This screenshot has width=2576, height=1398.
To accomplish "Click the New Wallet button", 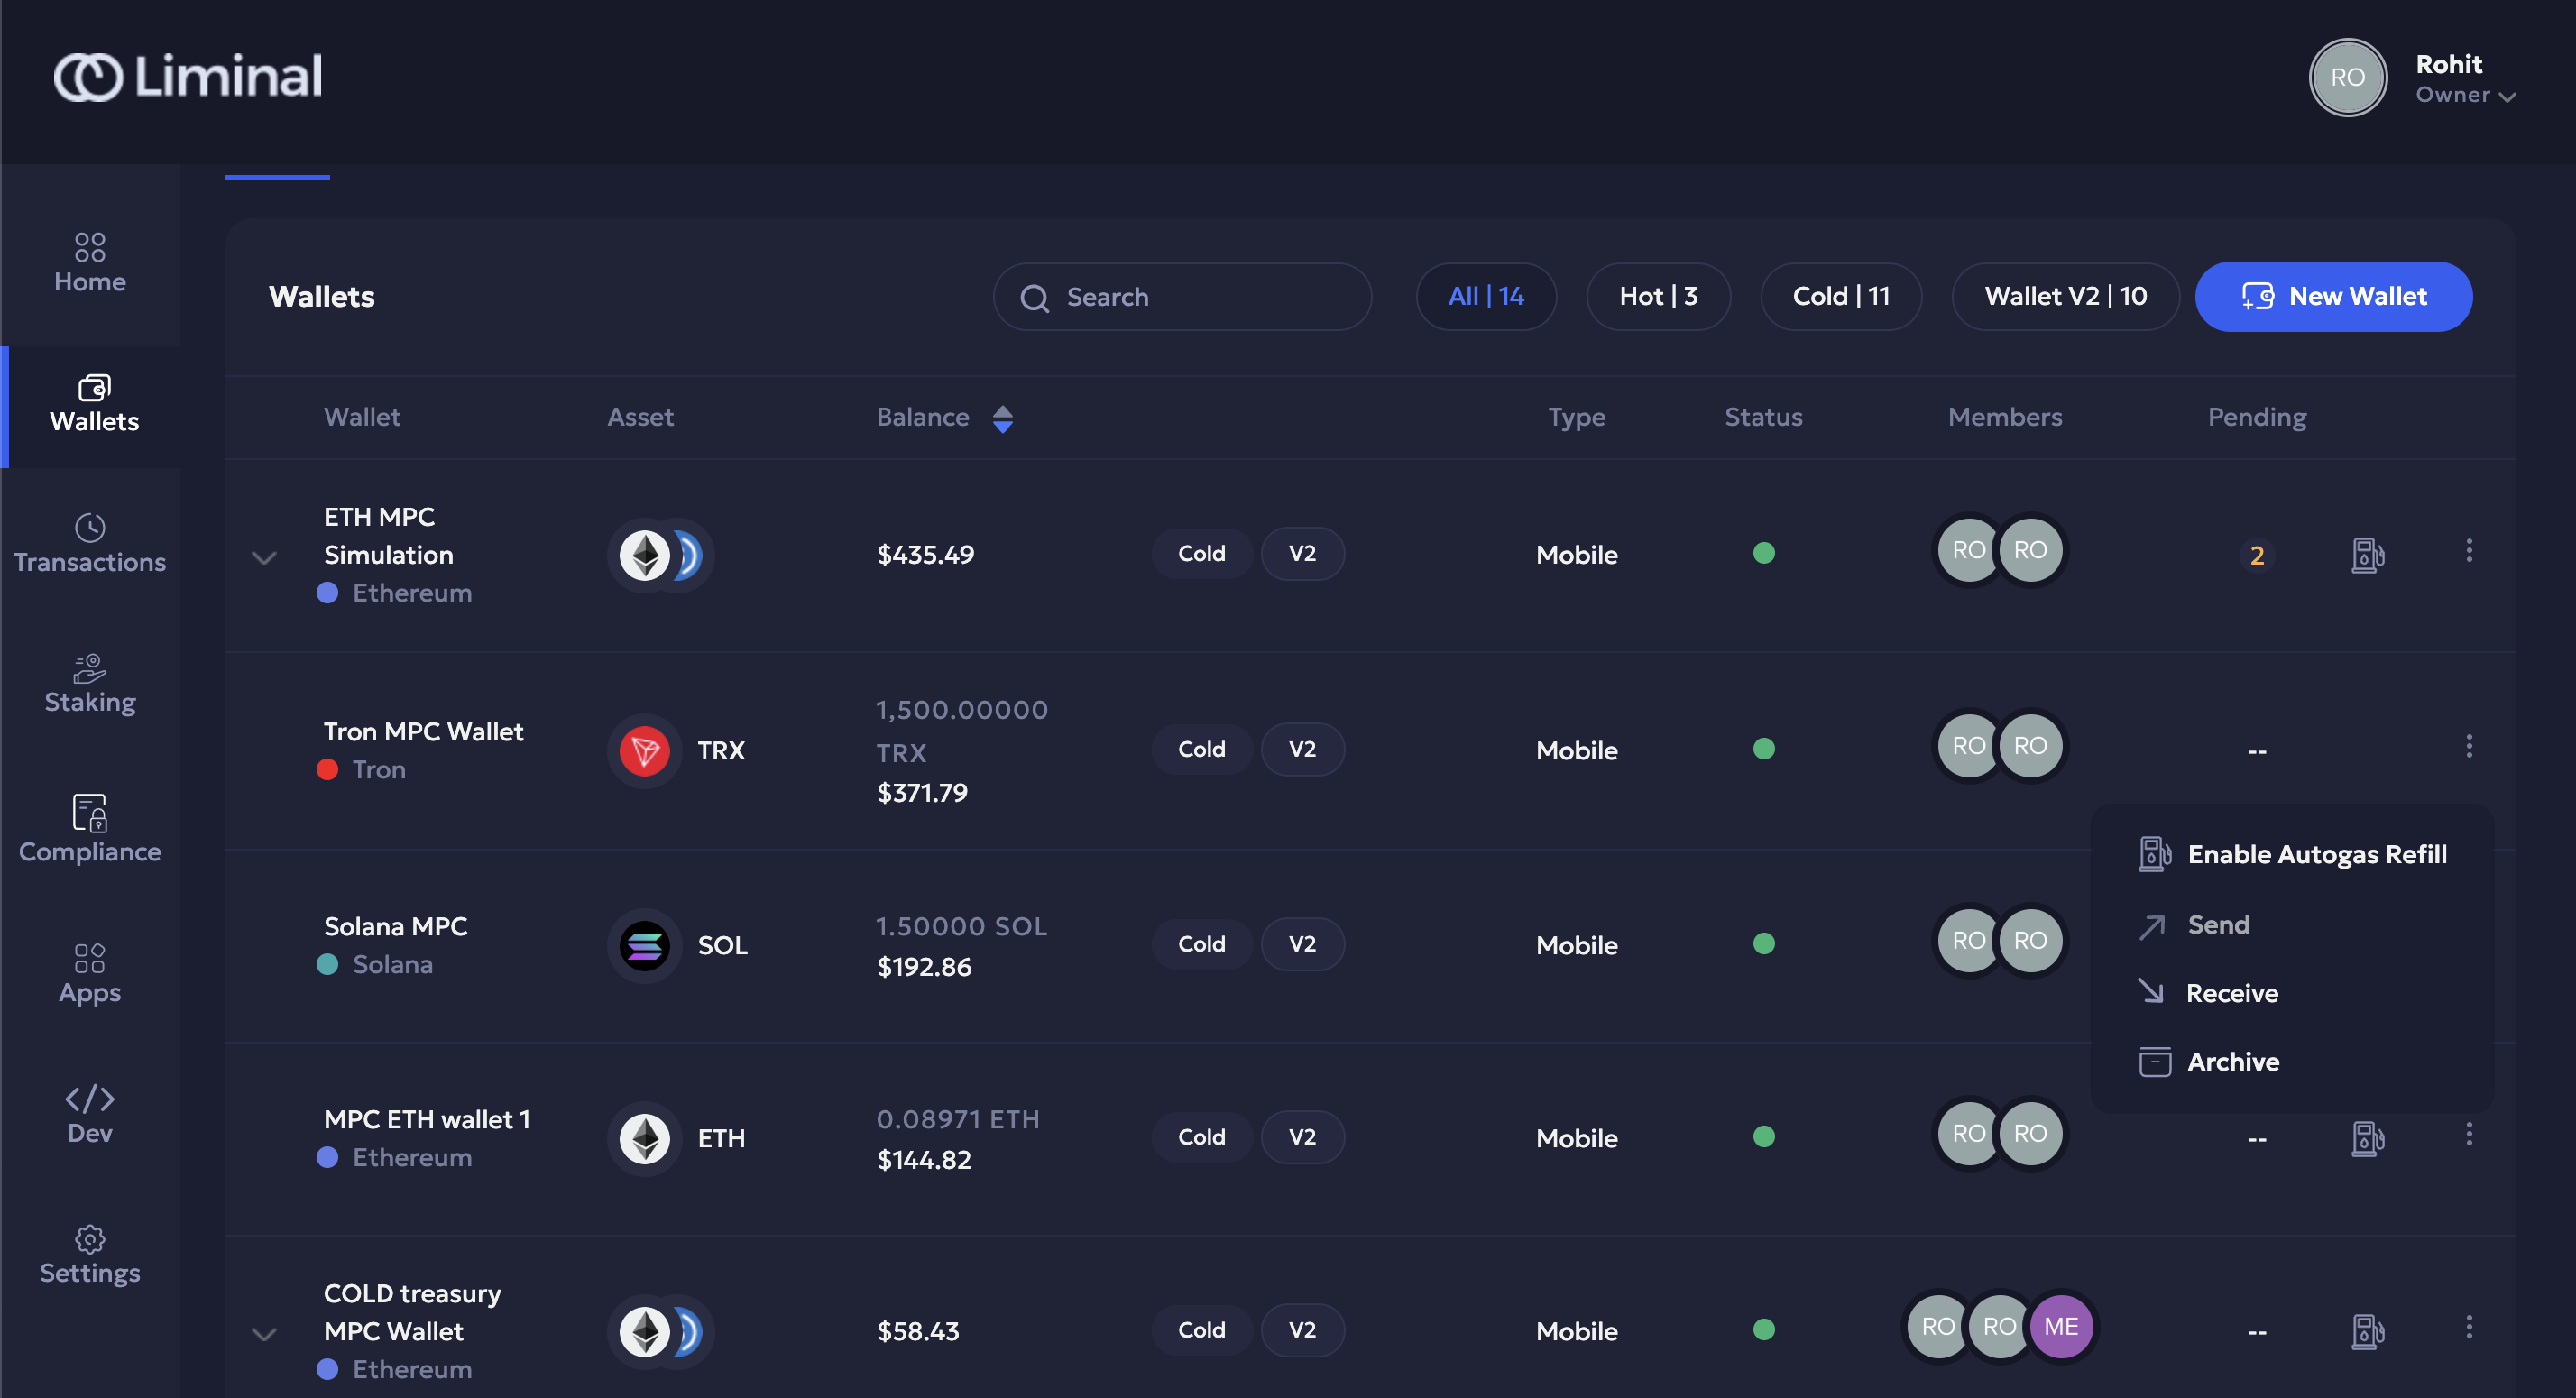I will (2333, 296).
